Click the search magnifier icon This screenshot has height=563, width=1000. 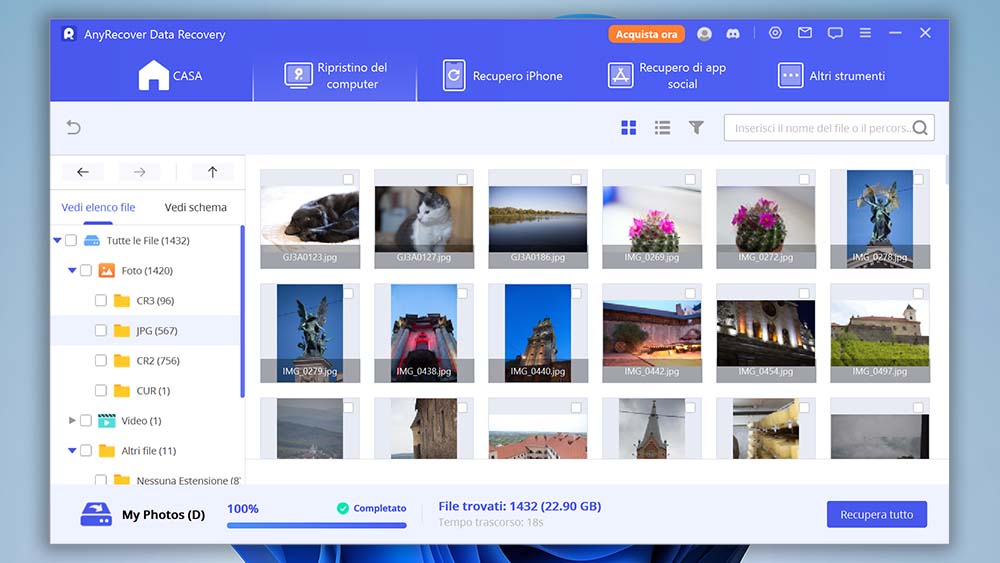click(x=920, y=128)
